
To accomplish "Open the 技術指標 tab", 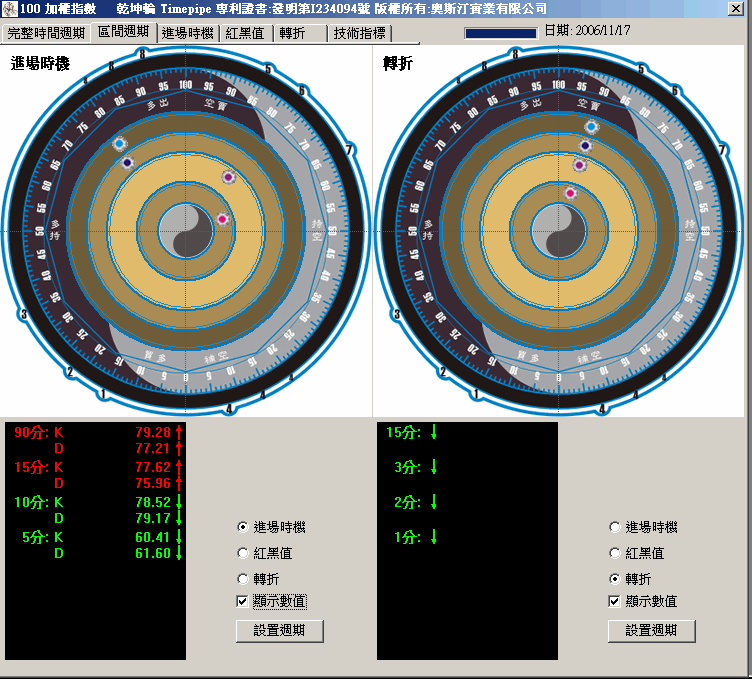I will [x=359, y=33].
